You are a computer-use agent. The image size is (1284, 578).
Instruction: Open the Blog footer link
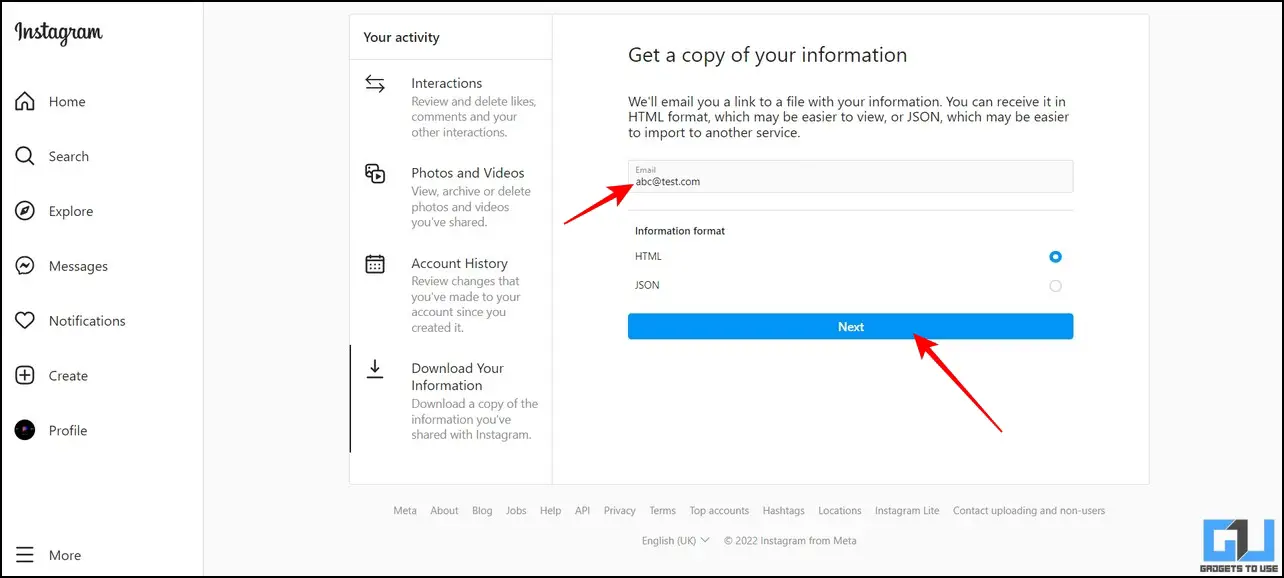[482, 510]
